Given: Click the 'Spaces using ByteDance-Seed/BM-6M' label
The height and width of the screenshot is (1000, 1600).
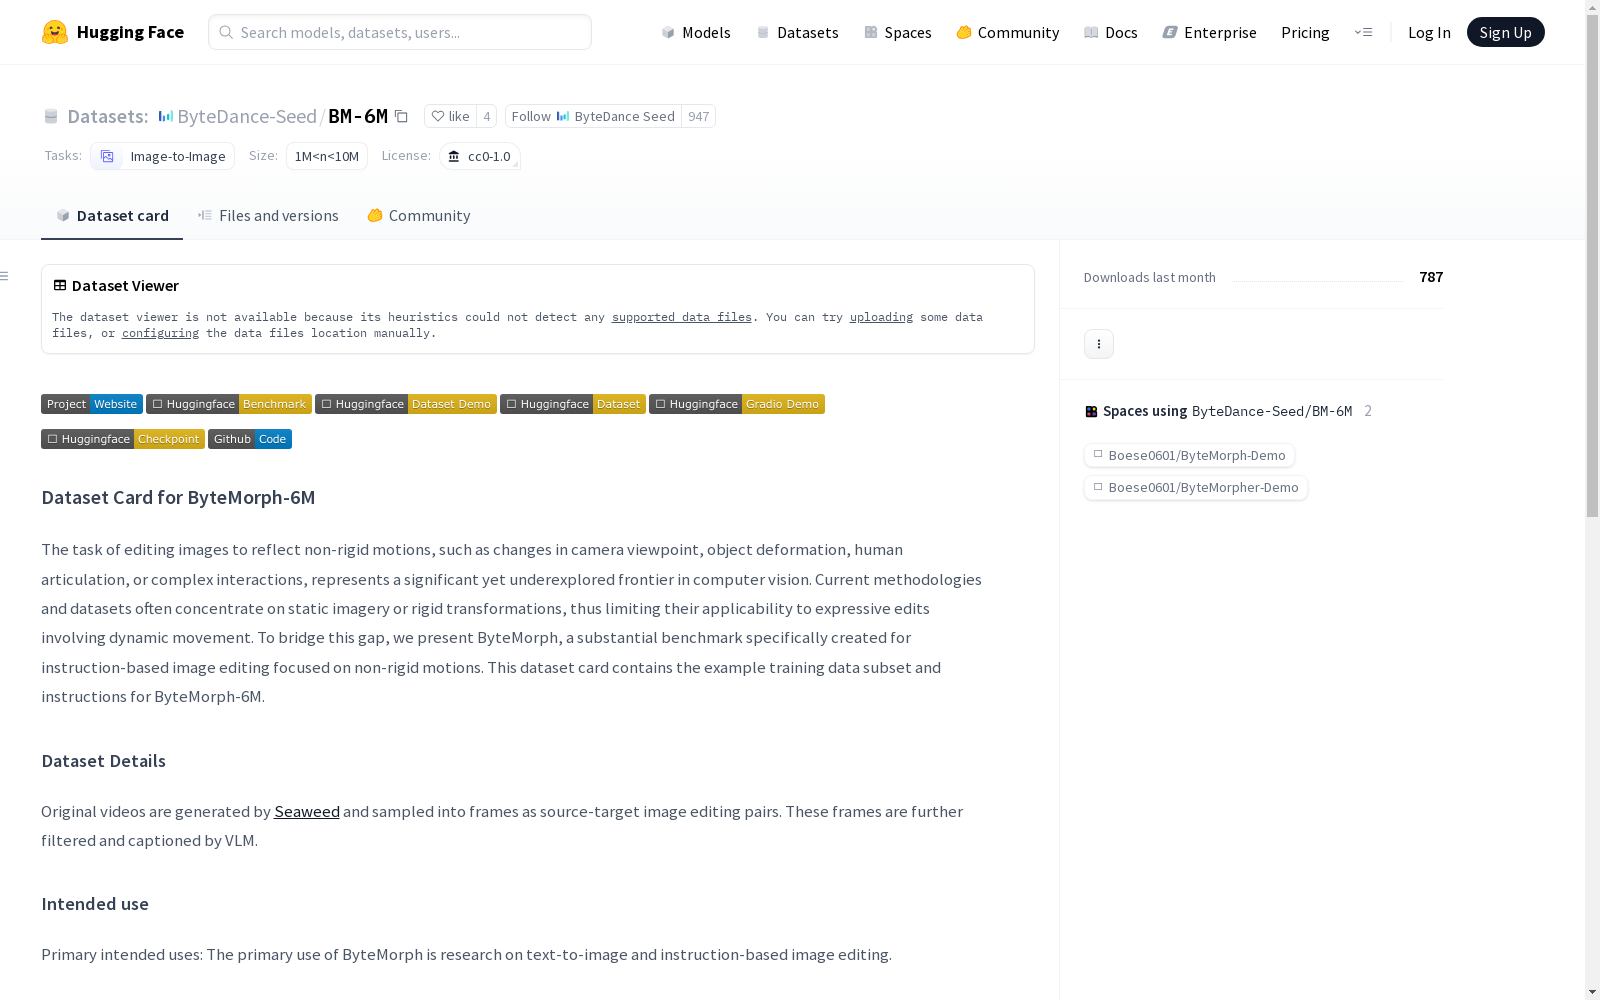Looking at the screenshot, I should click(1227, 411).
